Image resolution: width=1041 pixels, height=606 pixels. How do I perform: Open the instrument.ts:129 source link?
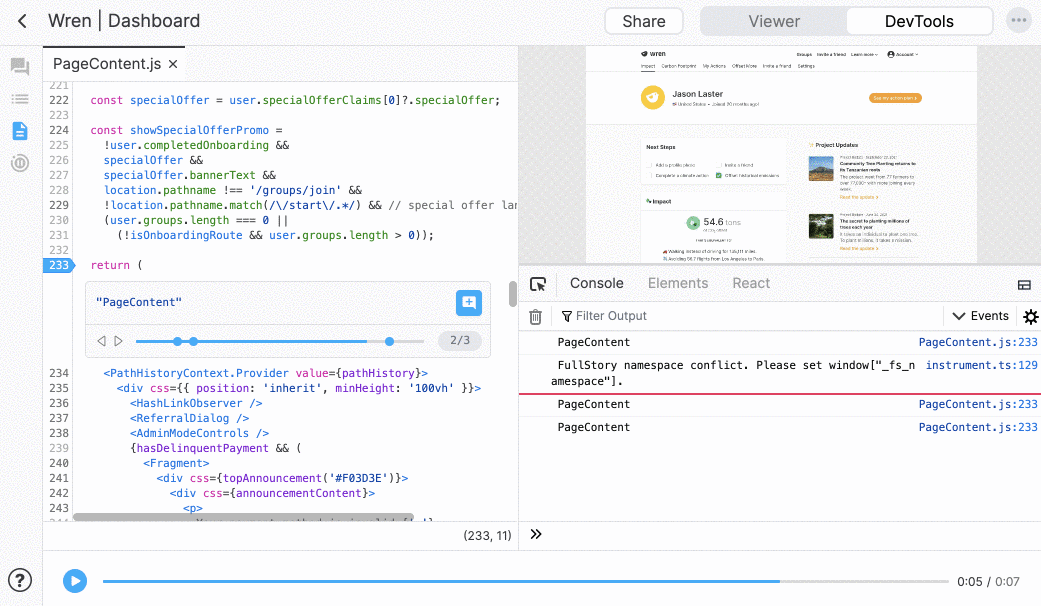pyautogui.click(x=981, y=365)
